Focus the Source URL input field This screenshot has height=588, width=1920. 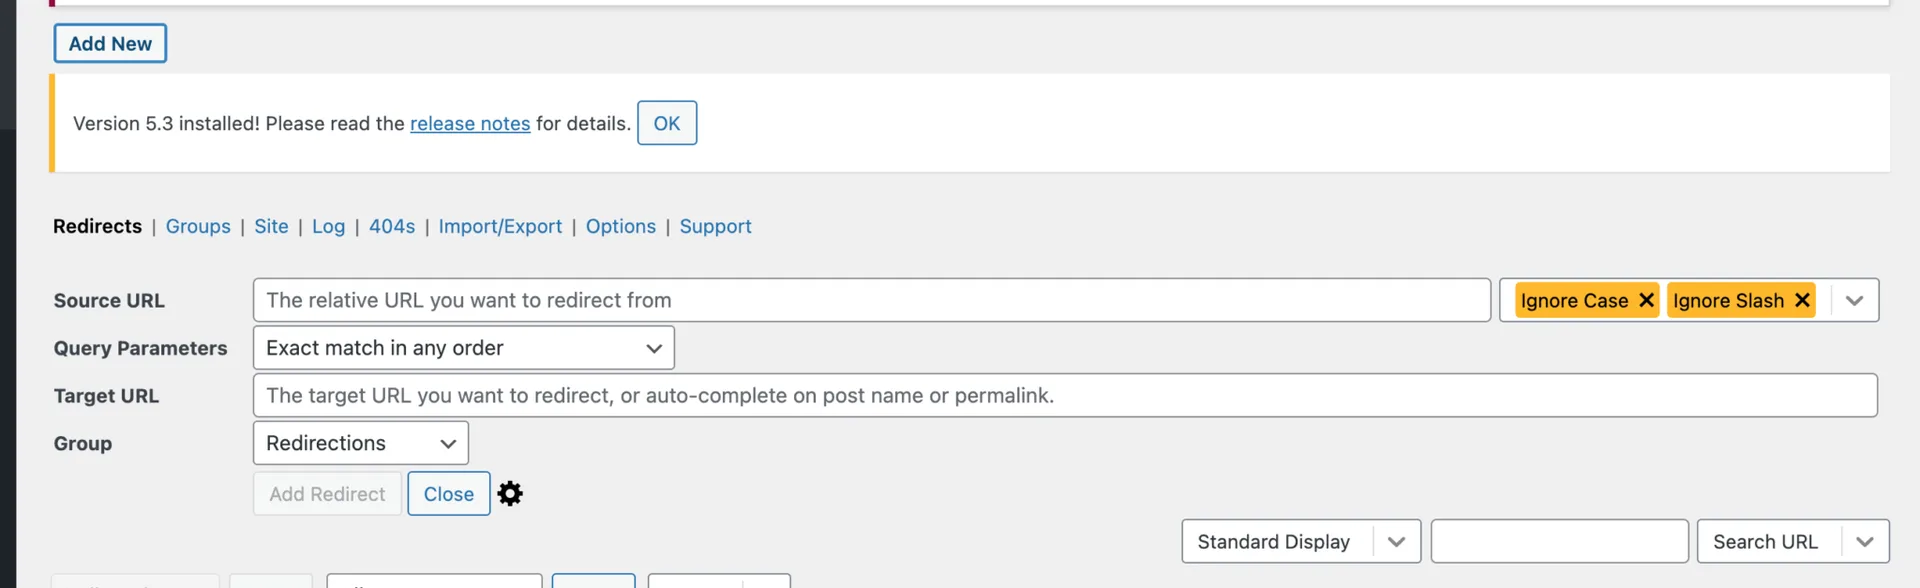point(872,300)
